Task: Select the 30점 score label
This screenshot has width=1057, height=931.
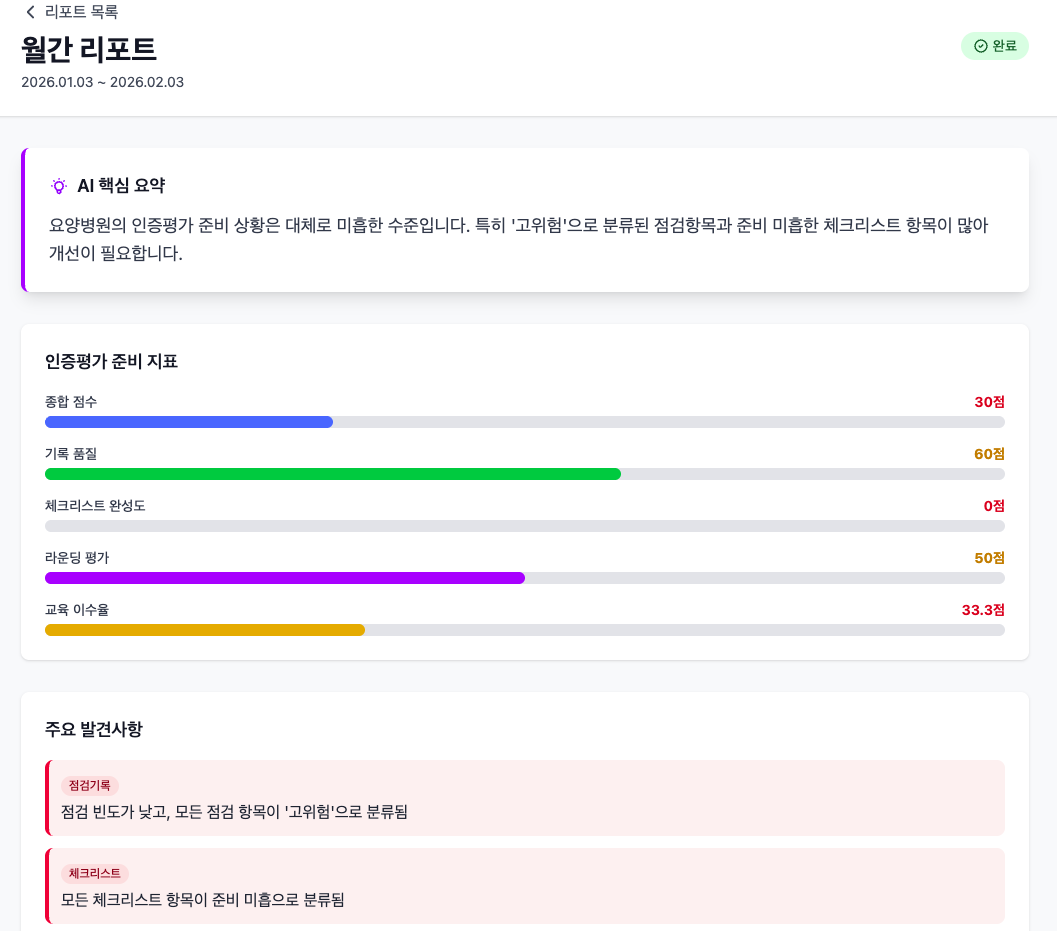Action: coord(989,401)
